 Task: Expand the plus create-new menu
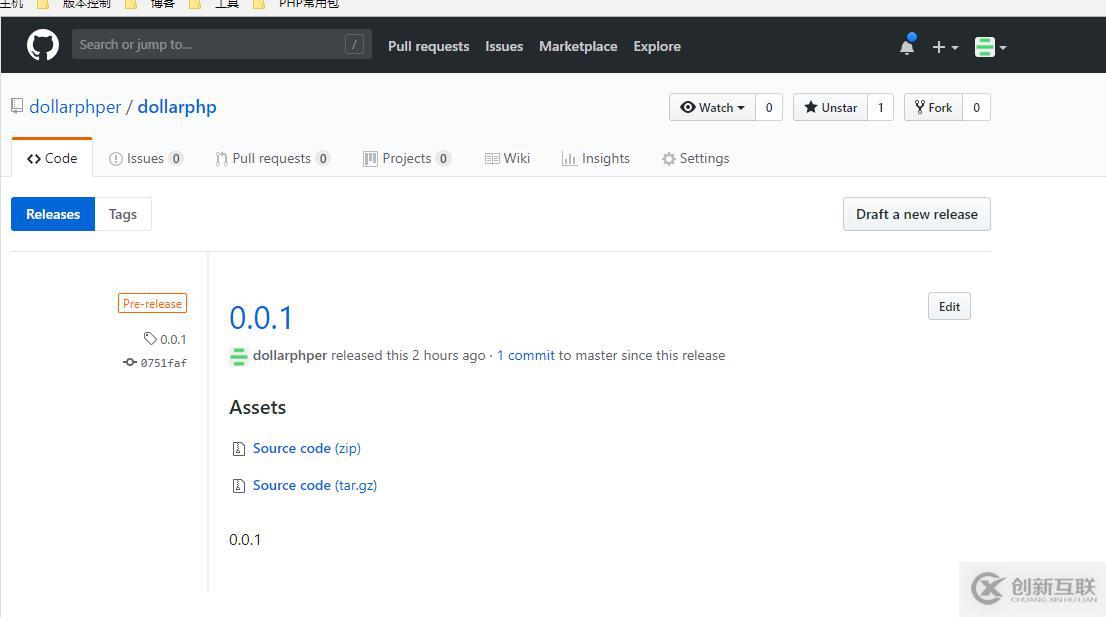945,47
